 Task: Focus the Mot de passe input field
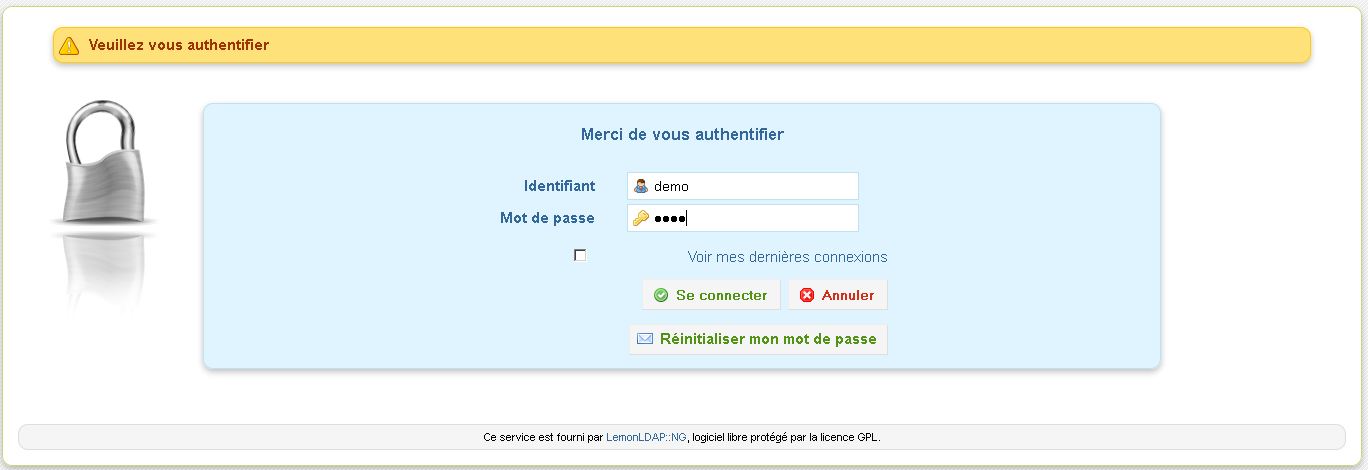[x=743, y=218]
